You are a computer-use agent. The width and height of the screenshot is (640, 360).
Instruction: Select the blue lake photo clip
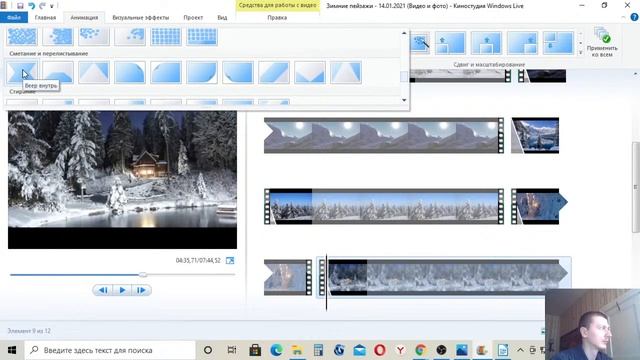click(x=535, y=136)
